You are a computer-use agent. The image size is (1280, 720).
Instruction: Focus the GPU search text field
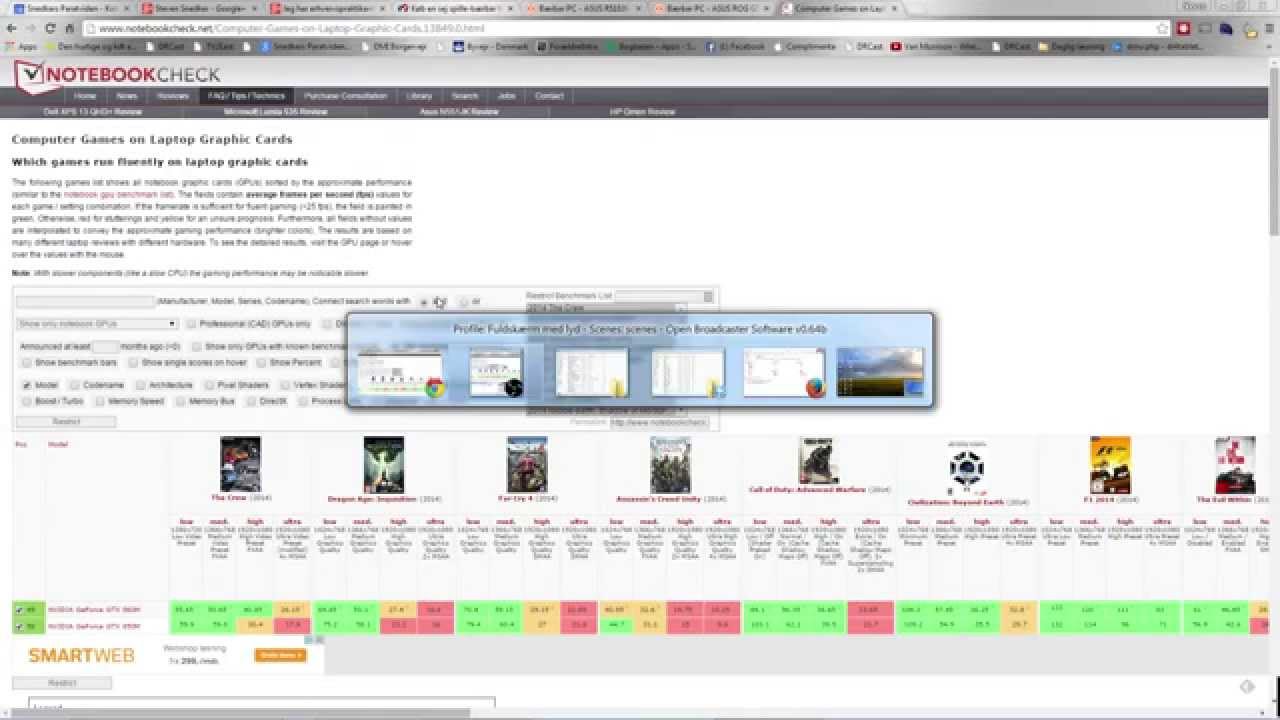[x=85, y=301]
